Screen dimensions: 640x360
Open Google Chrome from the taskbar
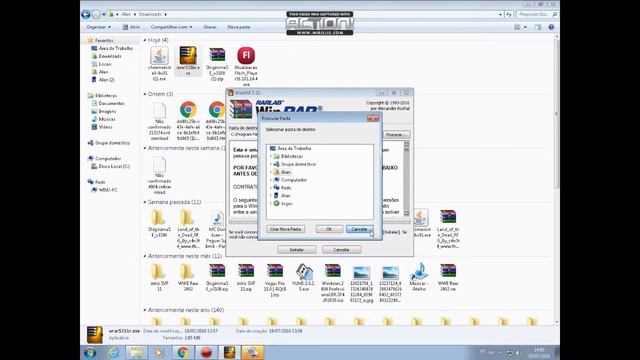coord(183,353)
